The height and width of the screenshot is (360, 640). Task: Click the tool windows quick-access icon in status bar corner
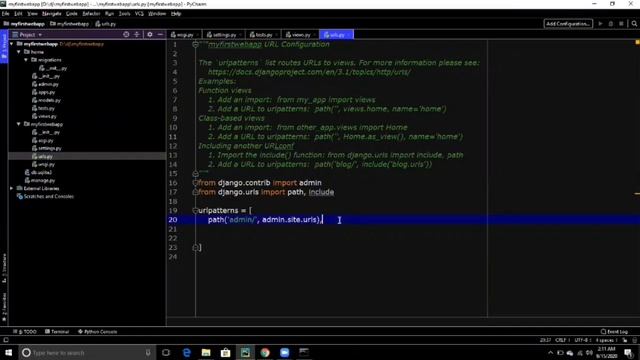(6, 340)
